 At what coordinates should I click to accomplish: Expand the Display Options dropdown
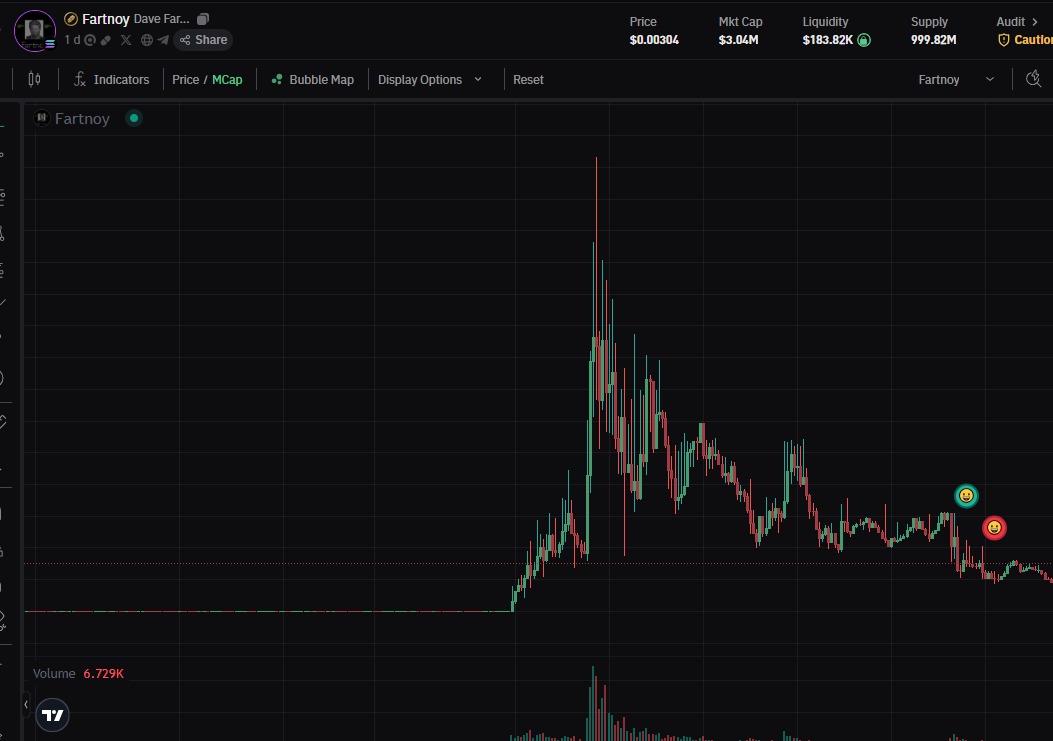430,79
